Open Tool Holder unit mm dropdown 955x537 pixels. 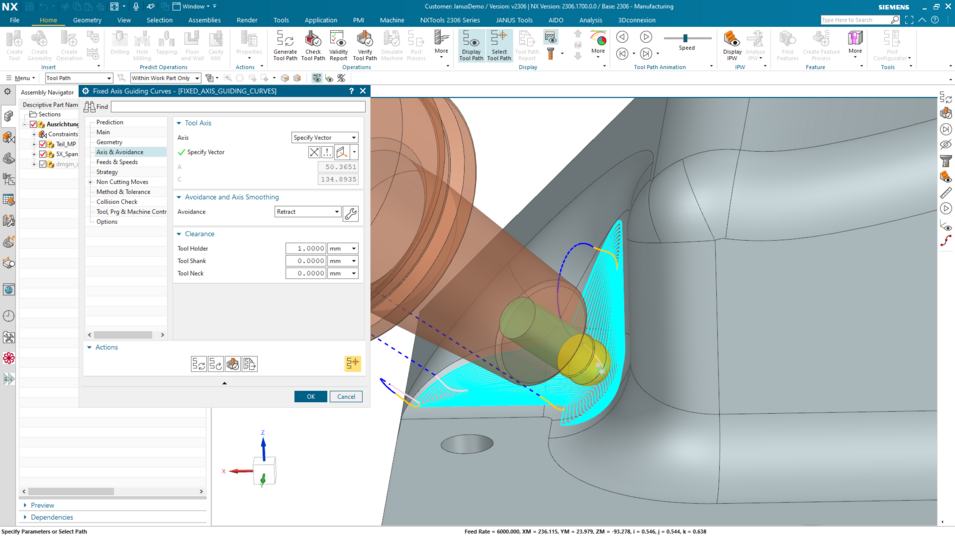[343, 248]
